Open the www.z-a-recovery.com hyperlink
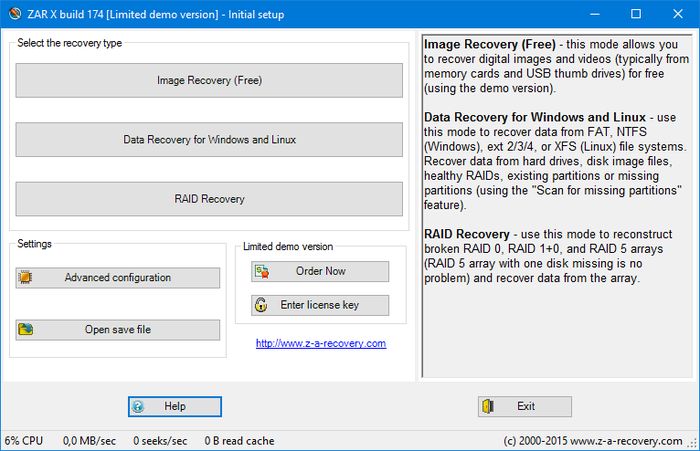The width and height of the screenshot is (700, 451). [320, 343]
